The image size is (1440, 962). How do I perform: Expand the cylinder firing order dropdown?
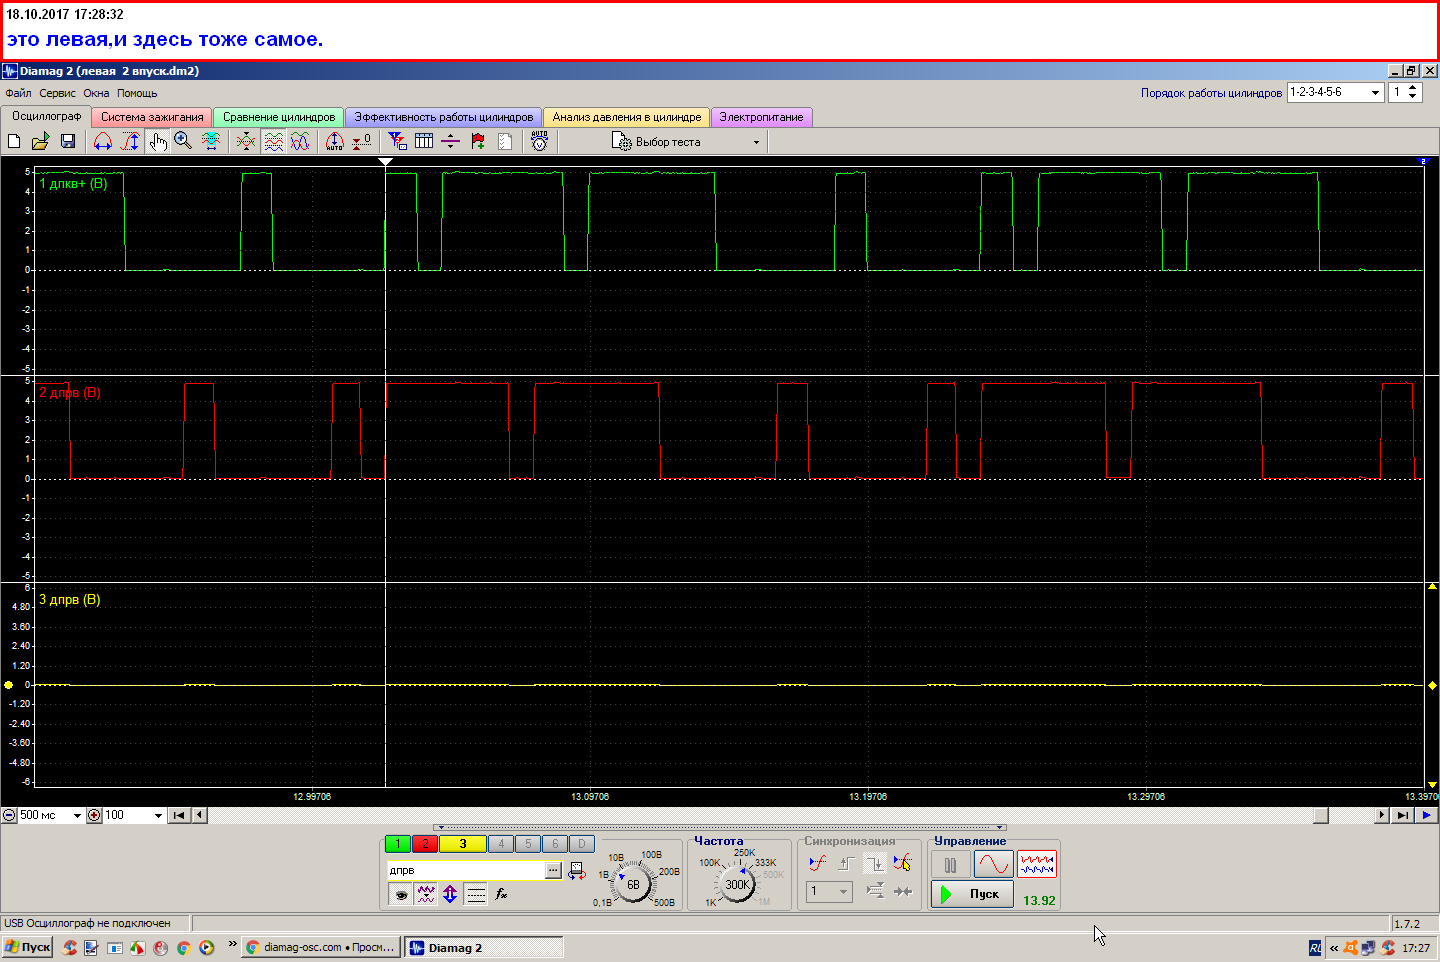[1376, 92]
